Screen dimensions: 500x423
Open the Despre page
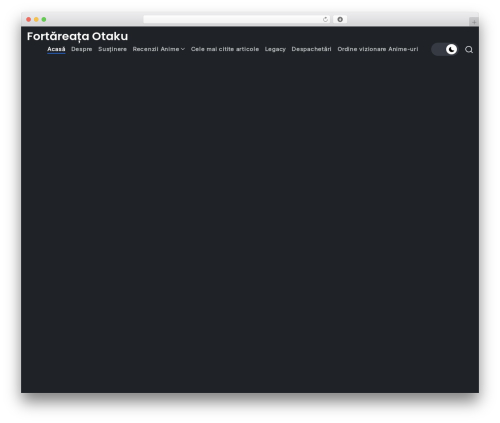pos(82,49)
